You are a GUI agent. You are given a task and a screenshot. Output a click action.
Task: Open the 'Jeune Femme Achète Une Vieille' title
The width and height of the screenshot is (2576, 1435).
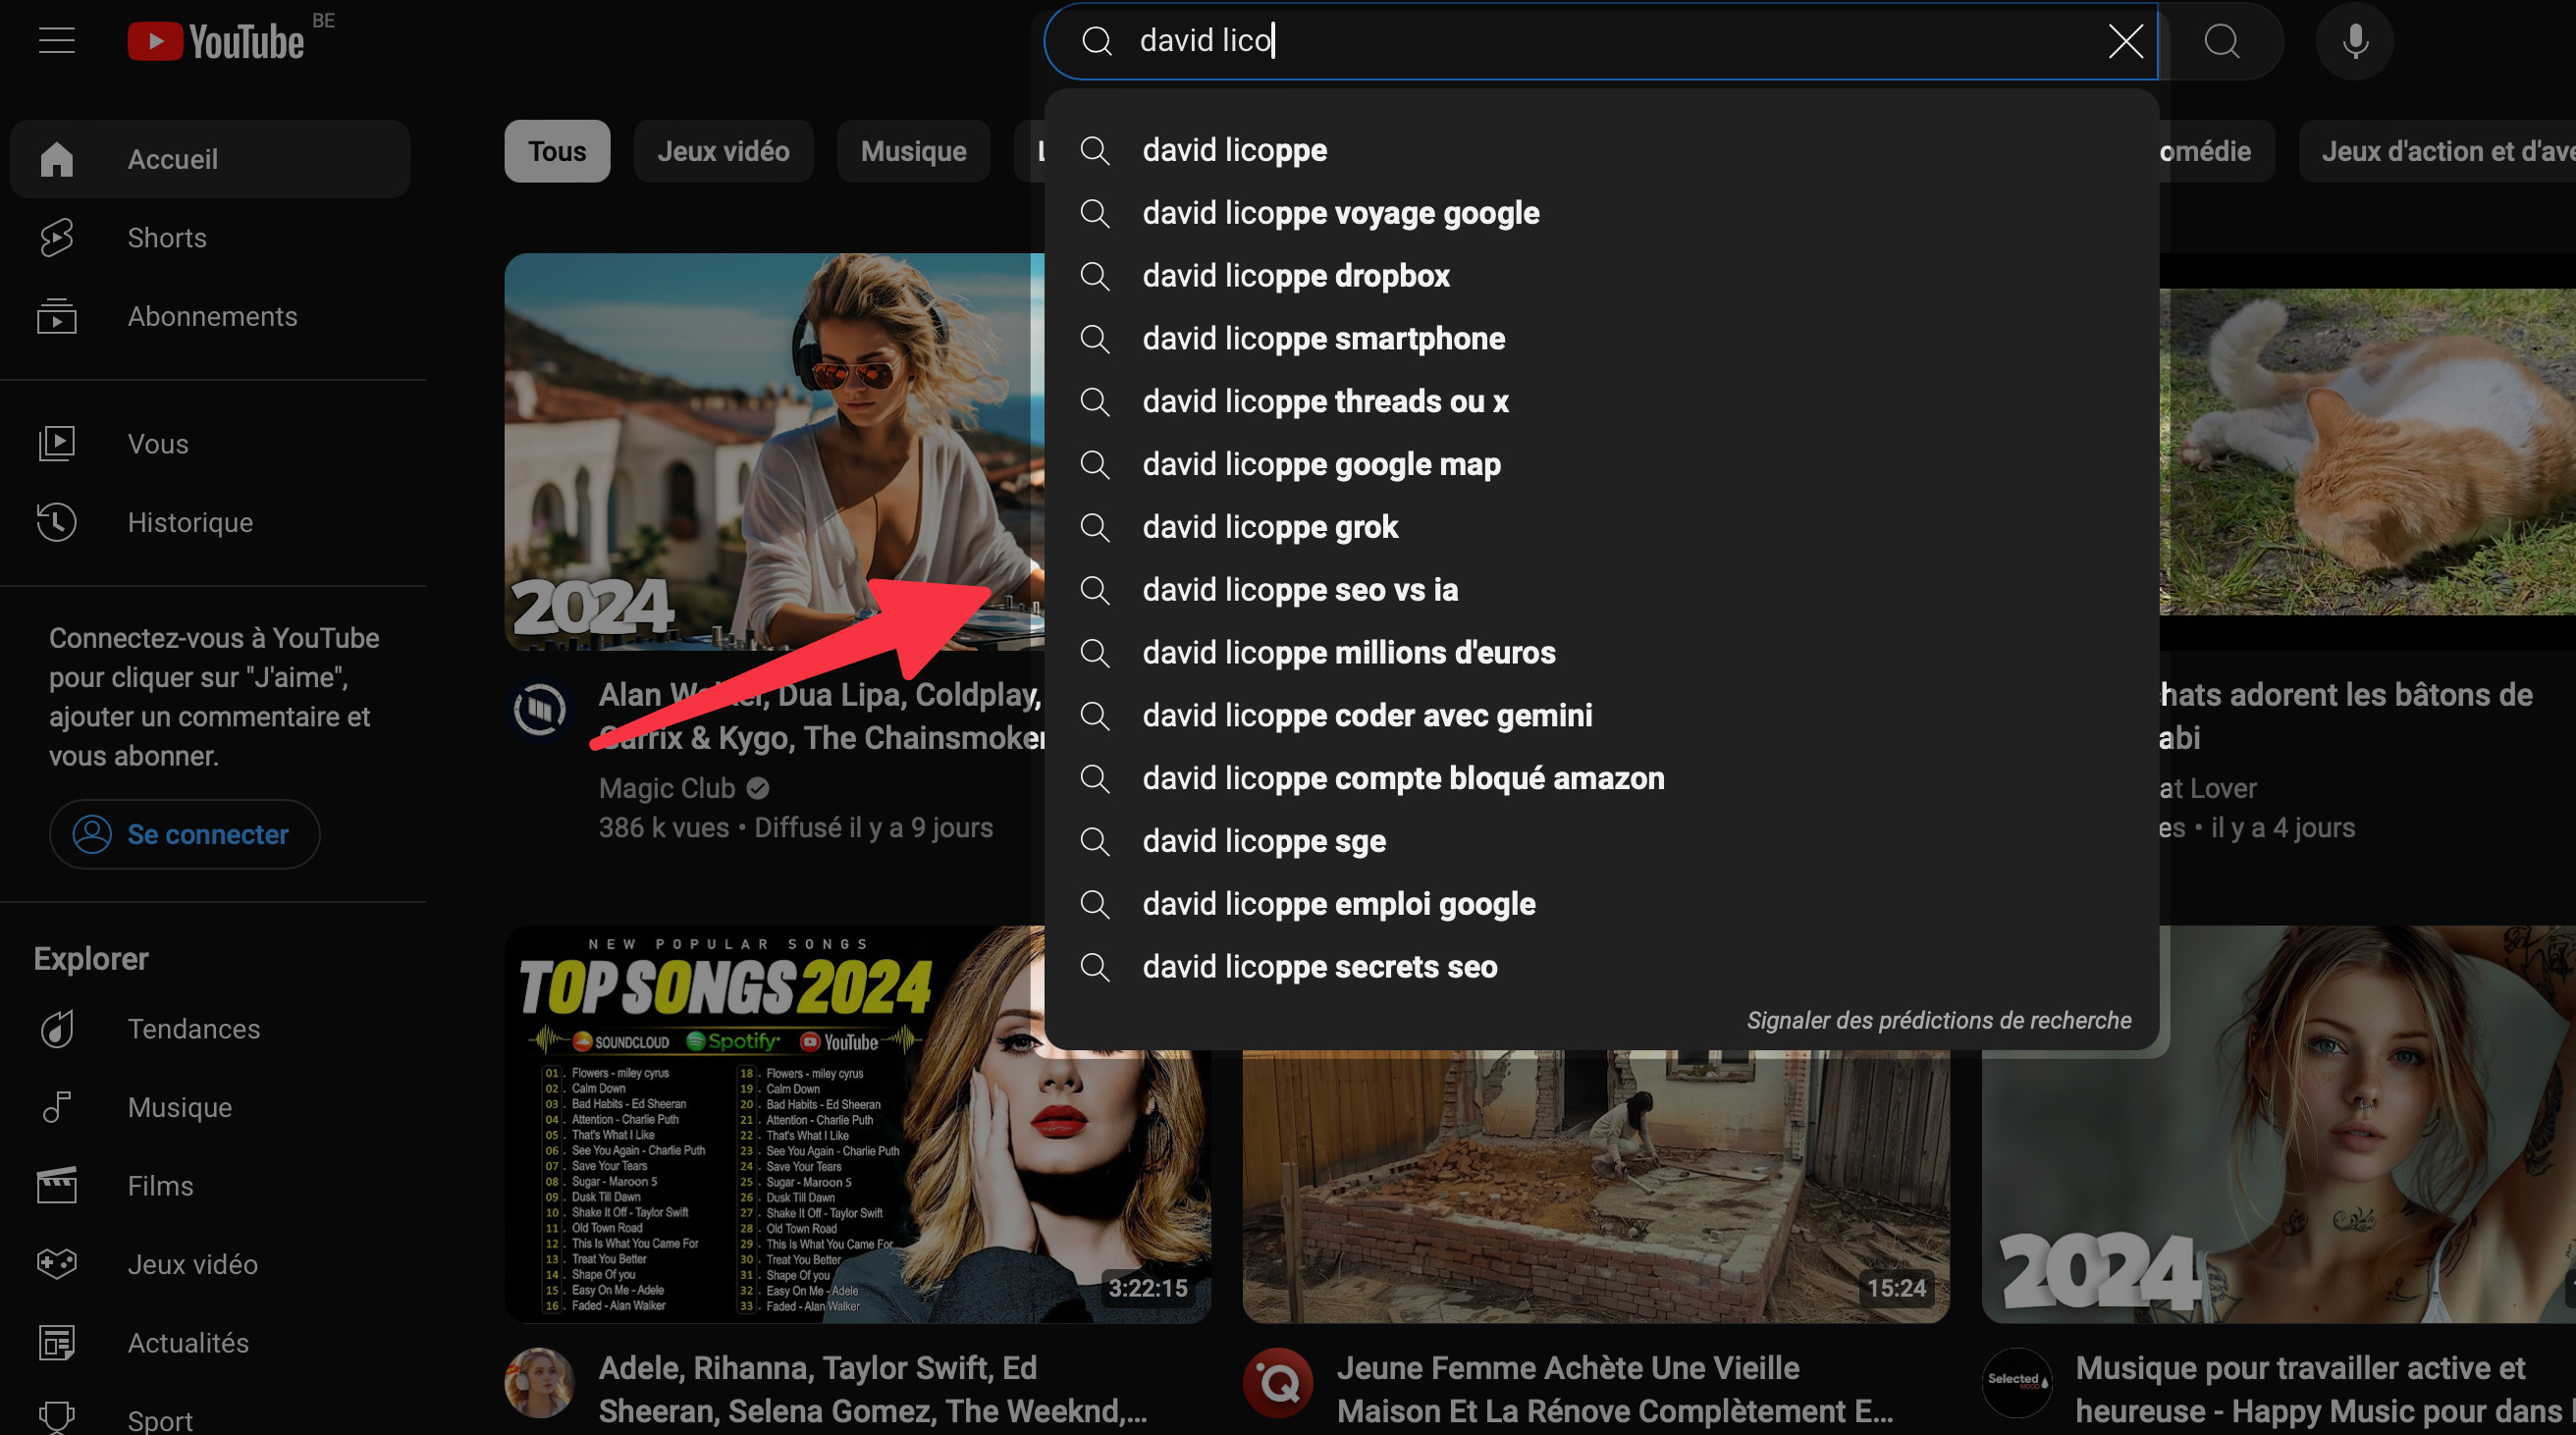click(x=1615, y=1389)
